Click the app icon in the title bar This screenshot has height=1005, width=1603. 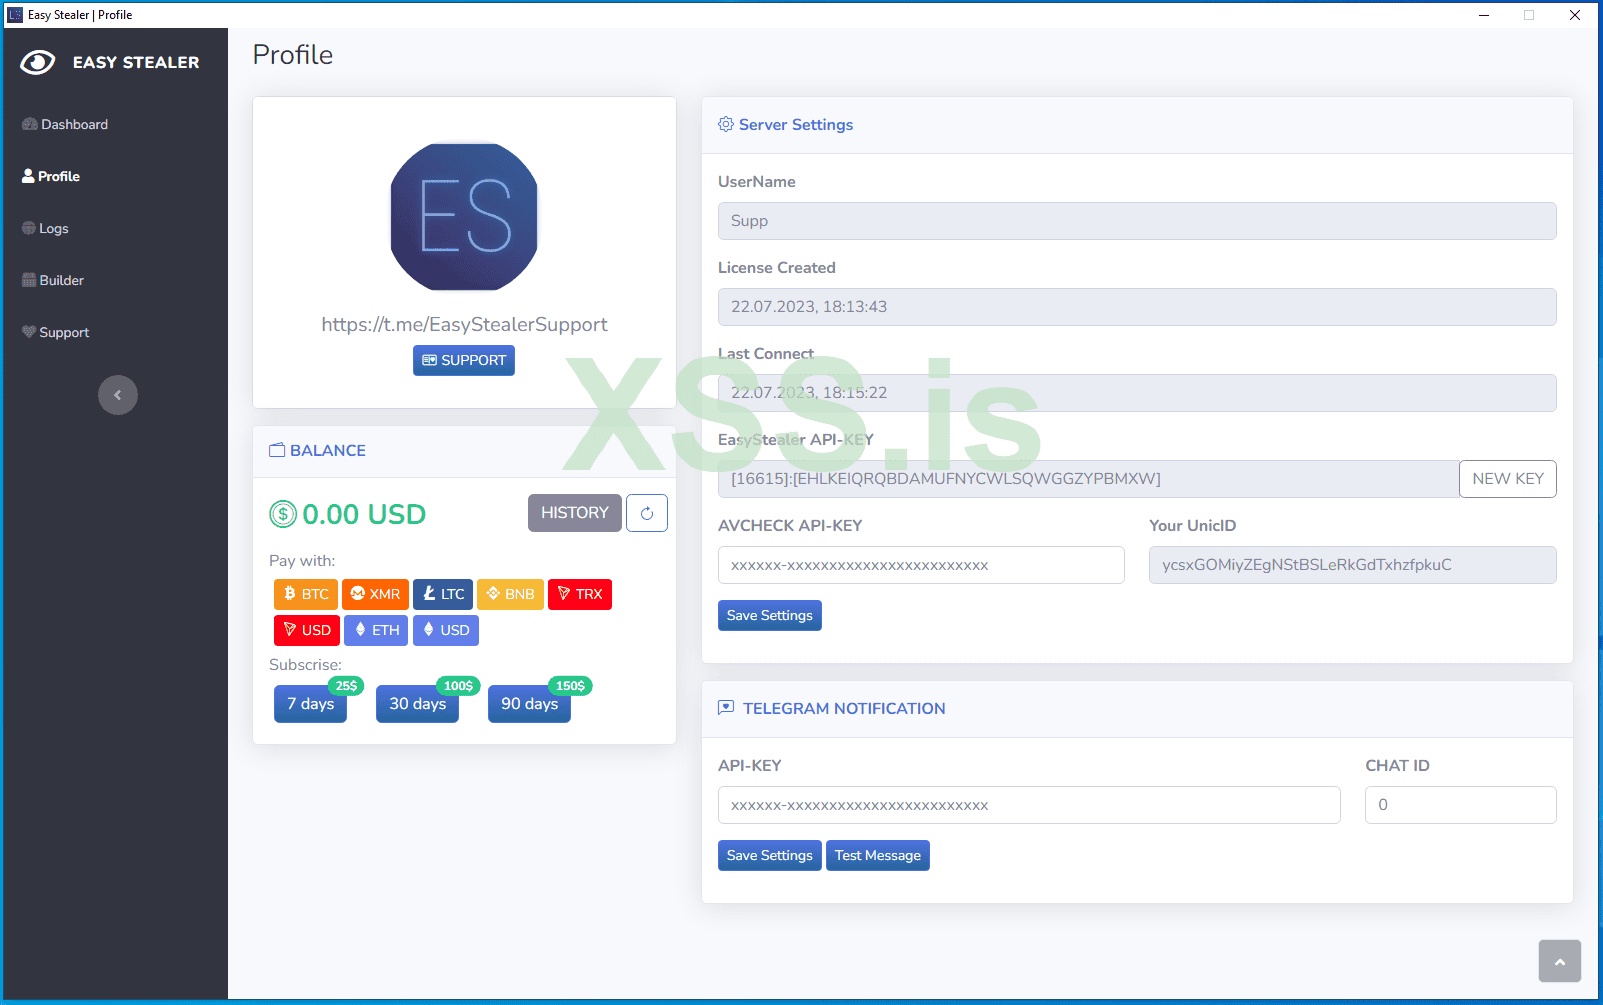(x=15, y=15)
